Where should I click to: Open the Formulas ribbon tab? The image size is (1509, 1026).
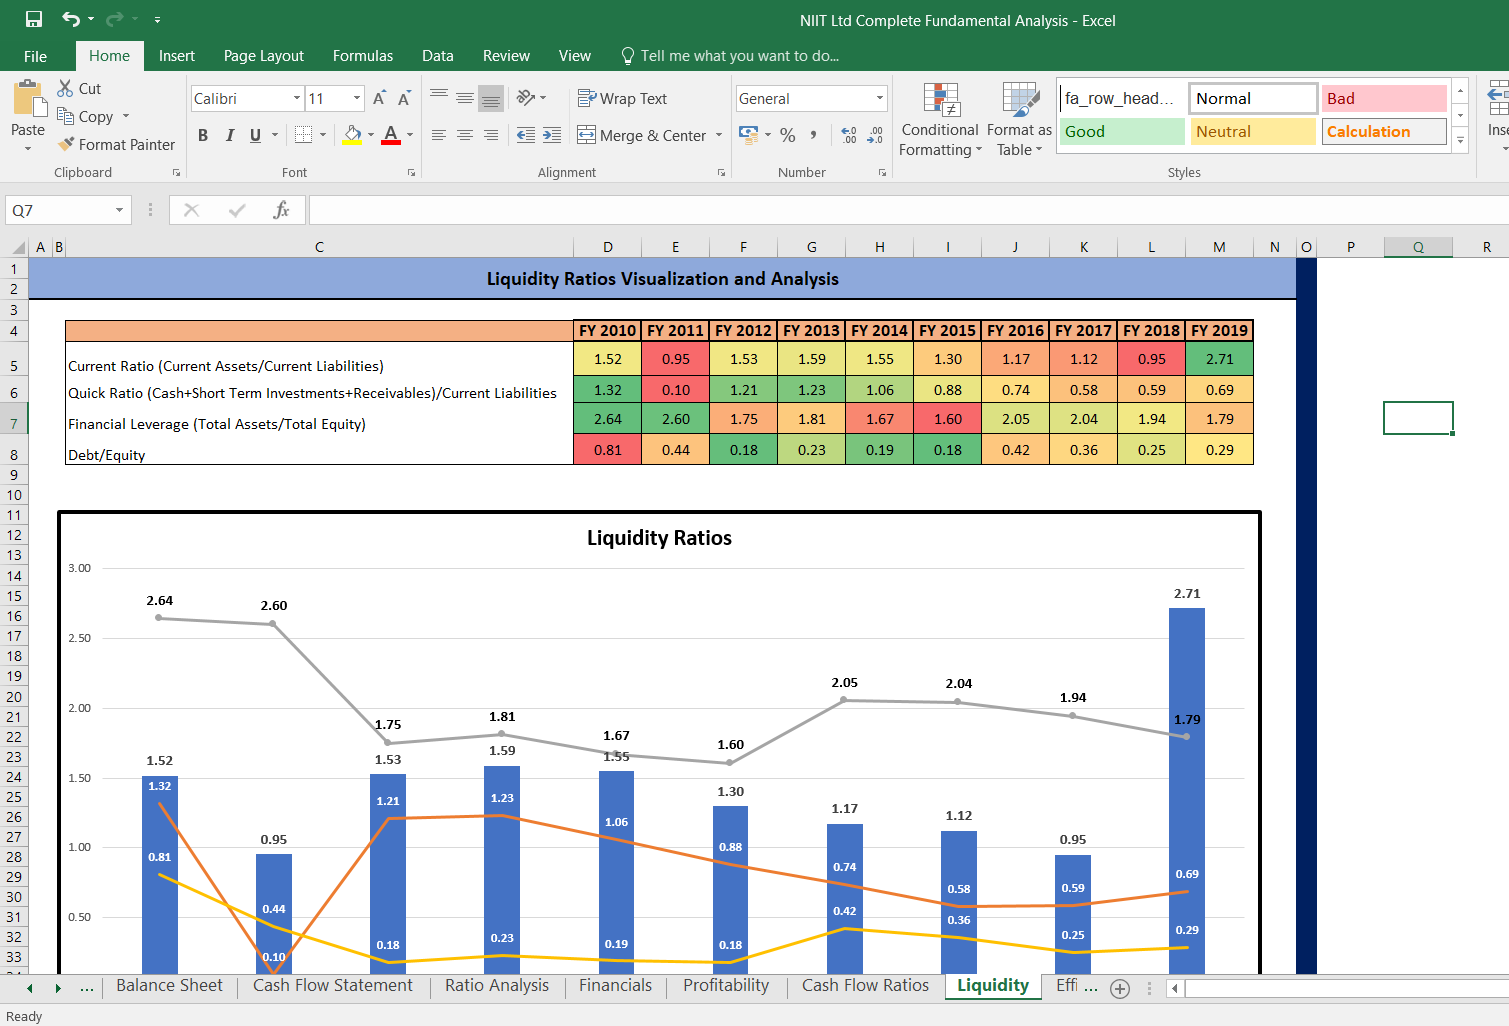tap(363, 56)
